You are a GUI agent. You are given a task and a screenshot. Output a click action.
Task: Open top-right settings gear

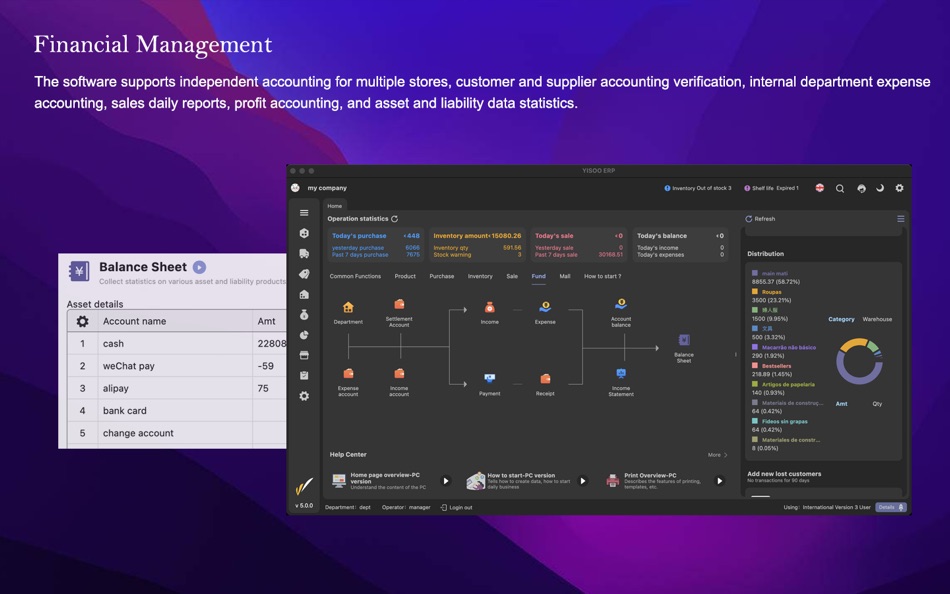(x=900, y=188)
